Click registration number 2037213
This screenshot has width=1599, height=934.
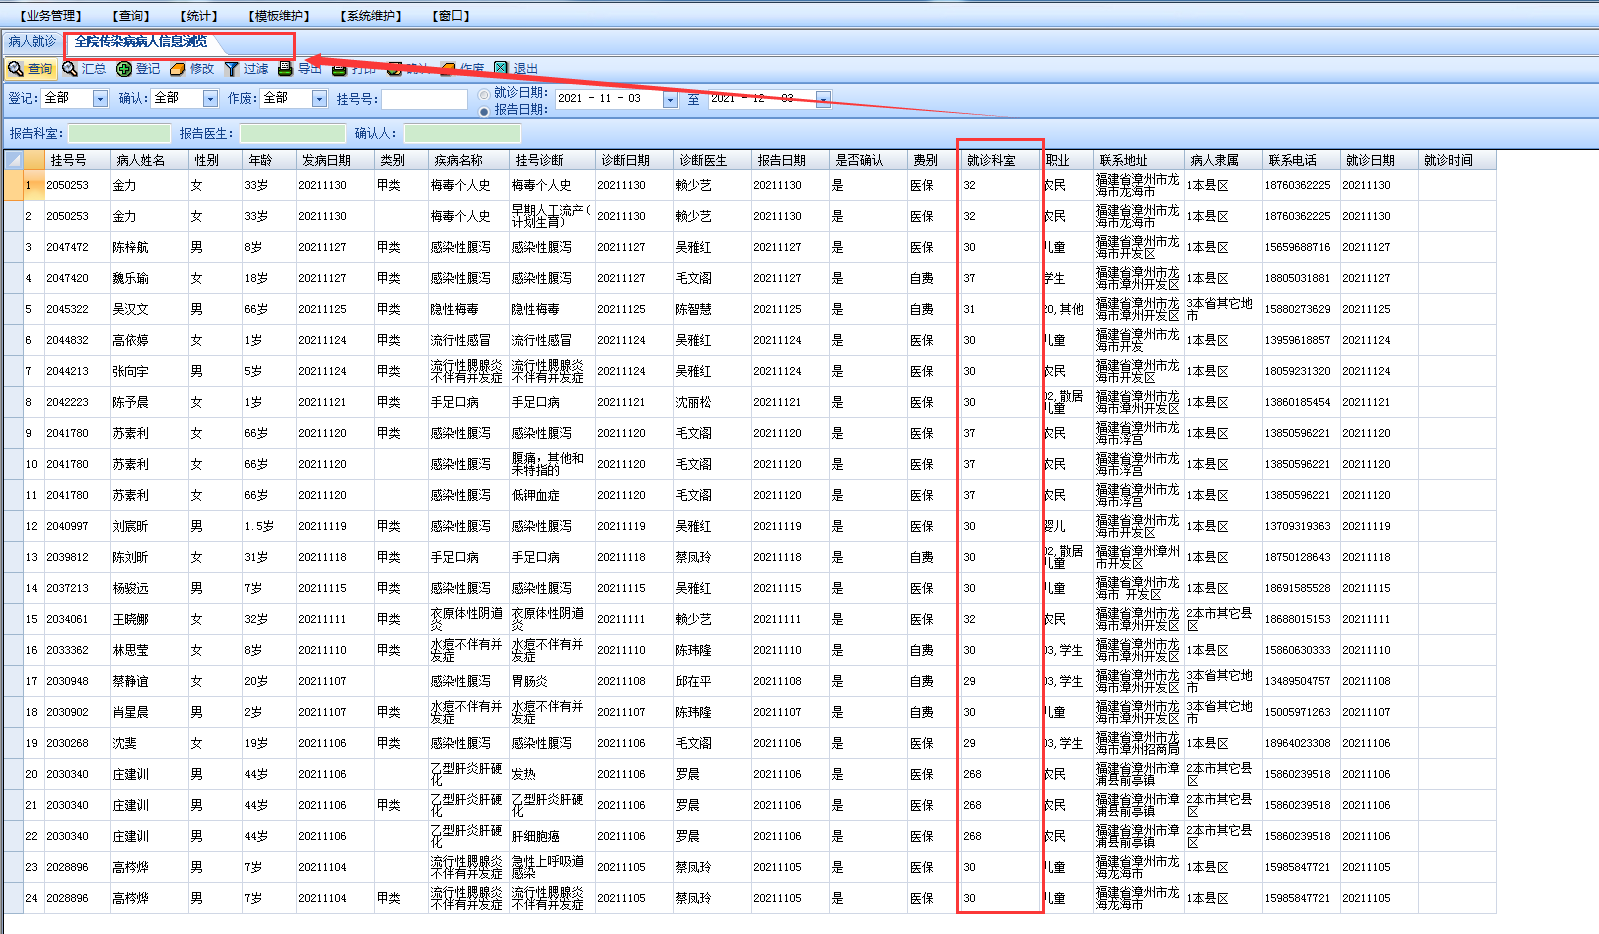click(67, 589)
